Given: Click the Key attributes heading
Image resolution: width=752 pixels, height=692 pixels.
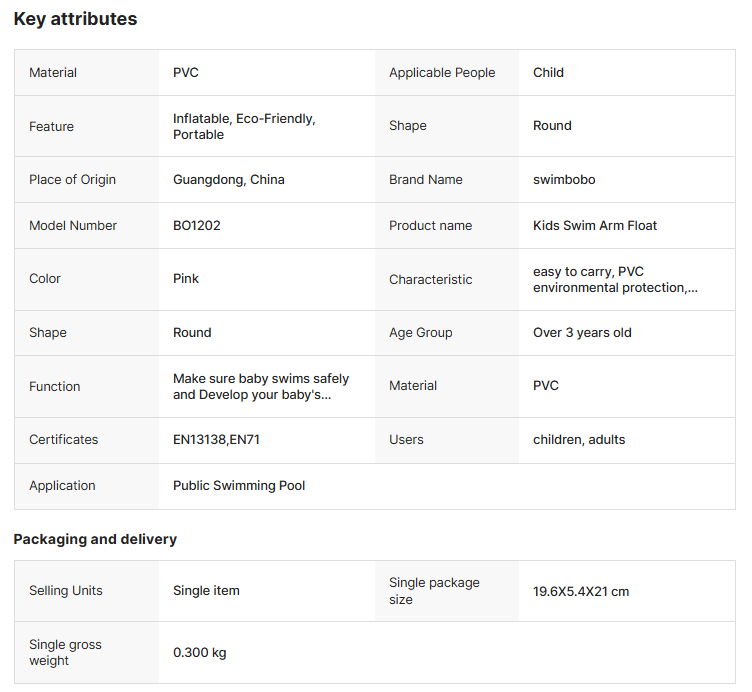Looking at the screenshot, I should [75, 19].
